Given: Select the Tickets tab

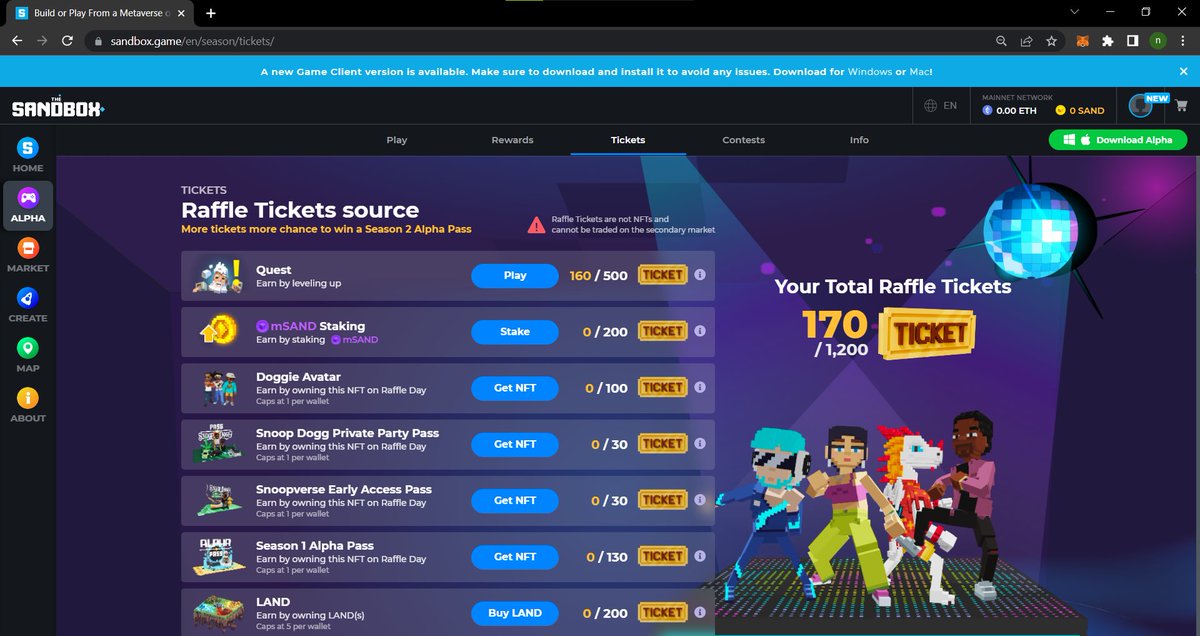Looking at the screenshot, I should [x=628, y=140].
